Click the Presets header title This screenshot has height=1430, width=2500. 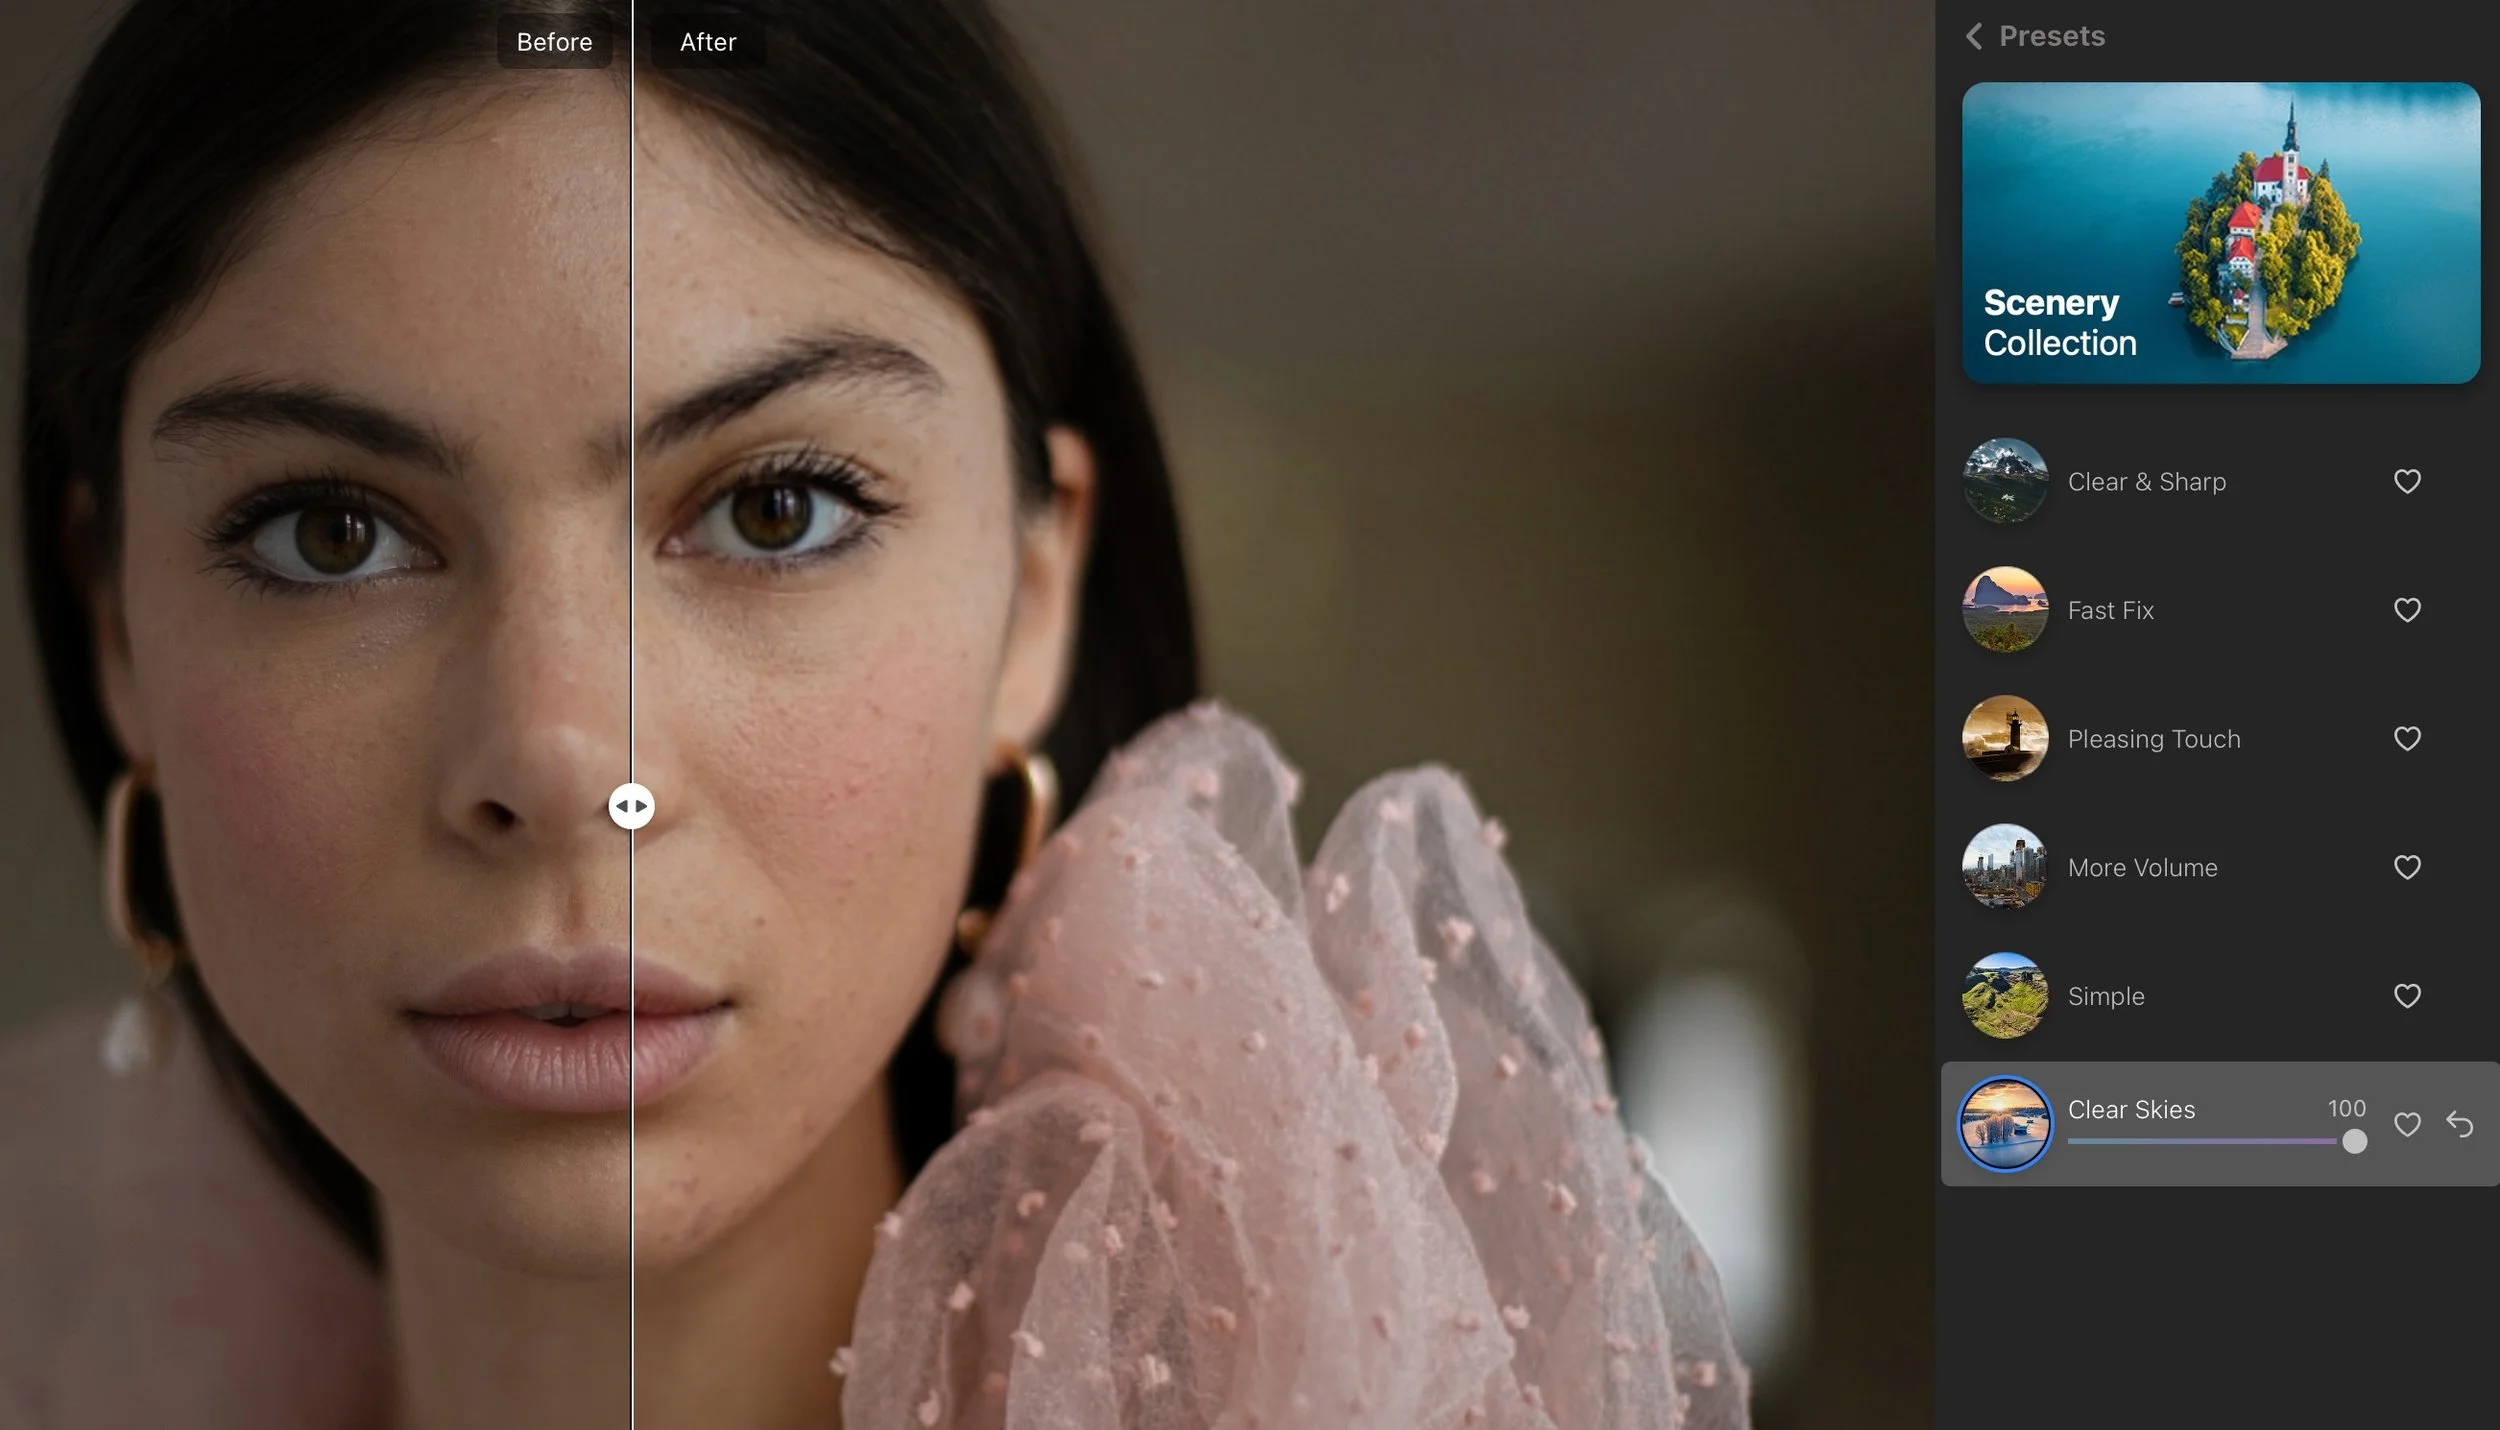2051,37
